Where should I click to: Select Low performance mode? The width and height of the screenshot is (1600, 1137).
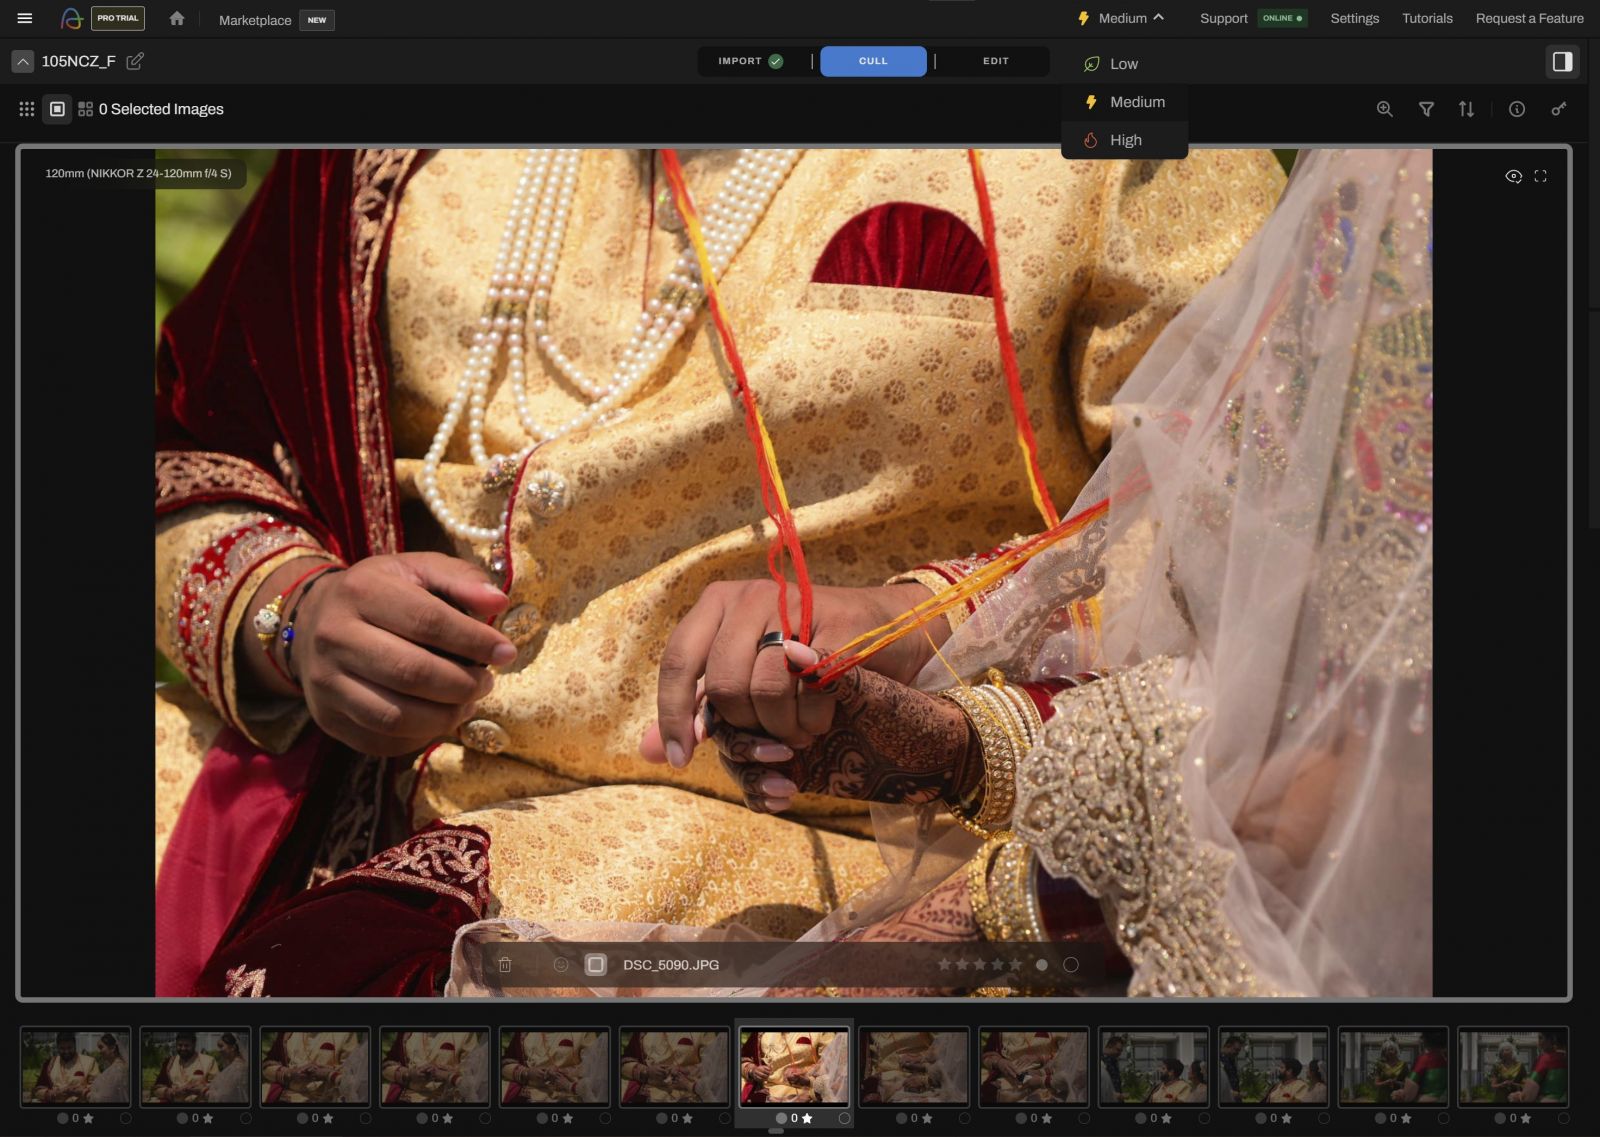[1123, 63]
